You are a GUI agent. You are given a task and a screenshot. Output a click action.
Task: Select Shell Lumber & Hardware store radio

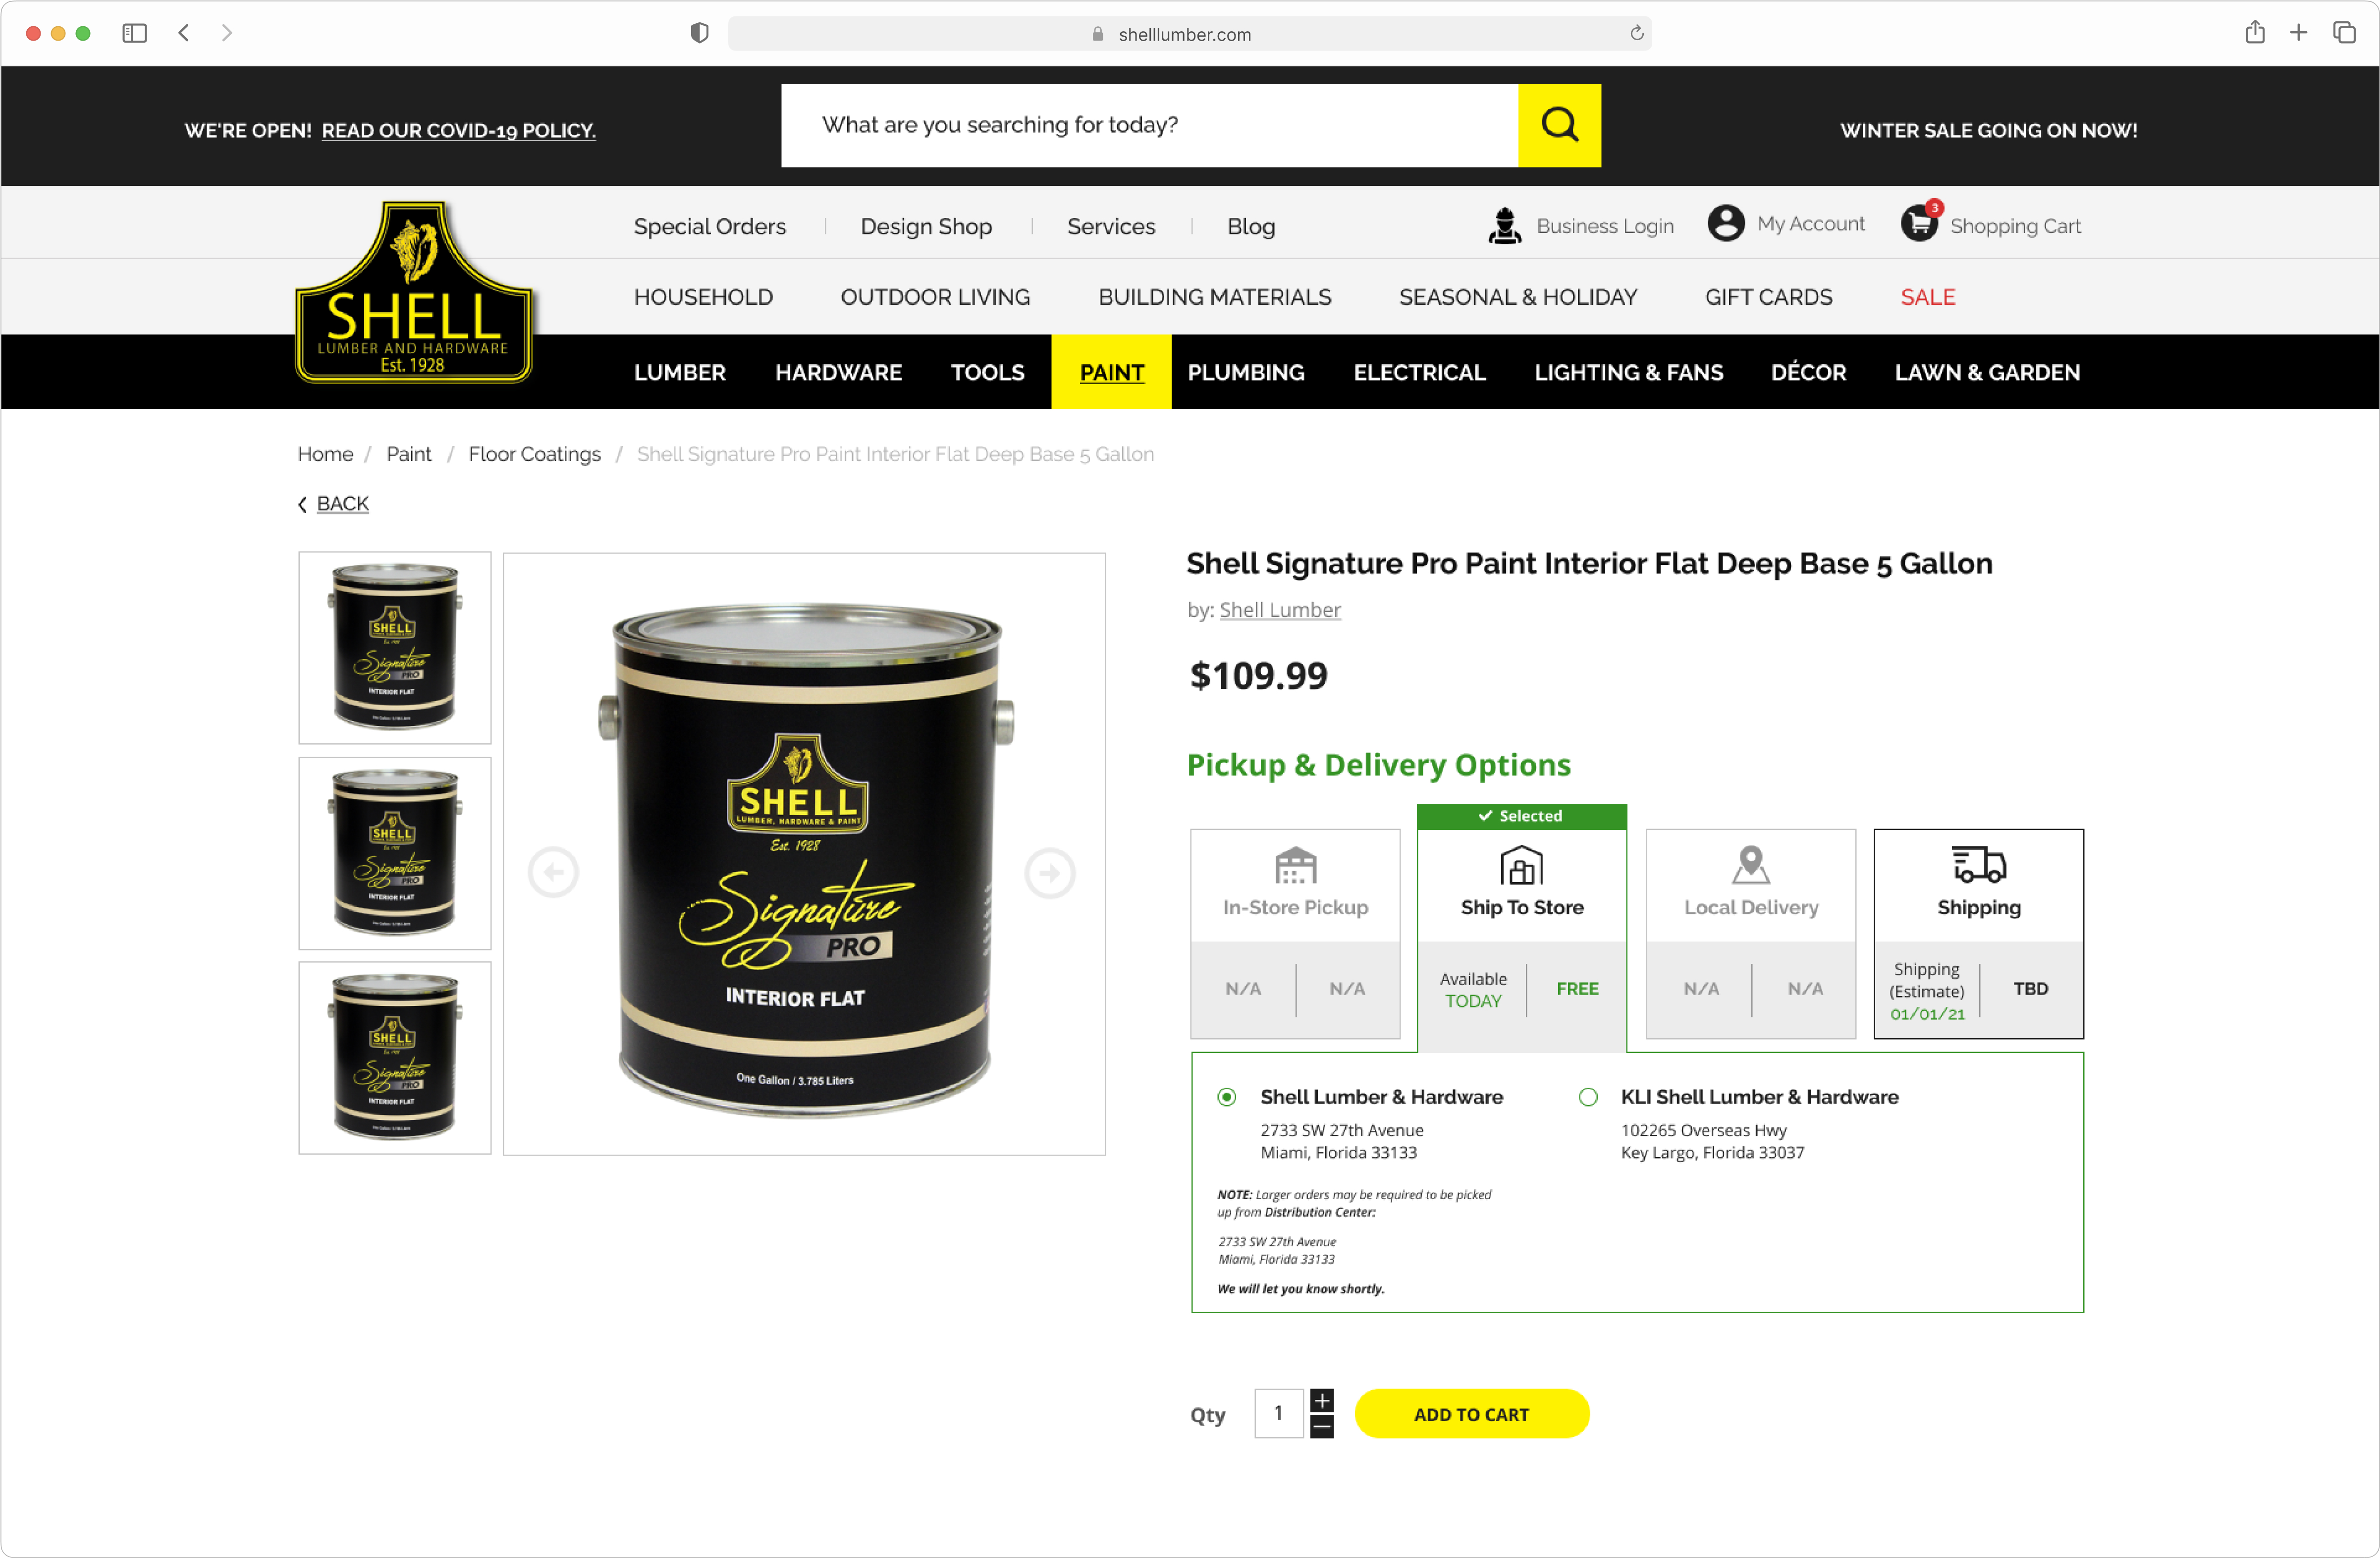tap(1226, 1097)
